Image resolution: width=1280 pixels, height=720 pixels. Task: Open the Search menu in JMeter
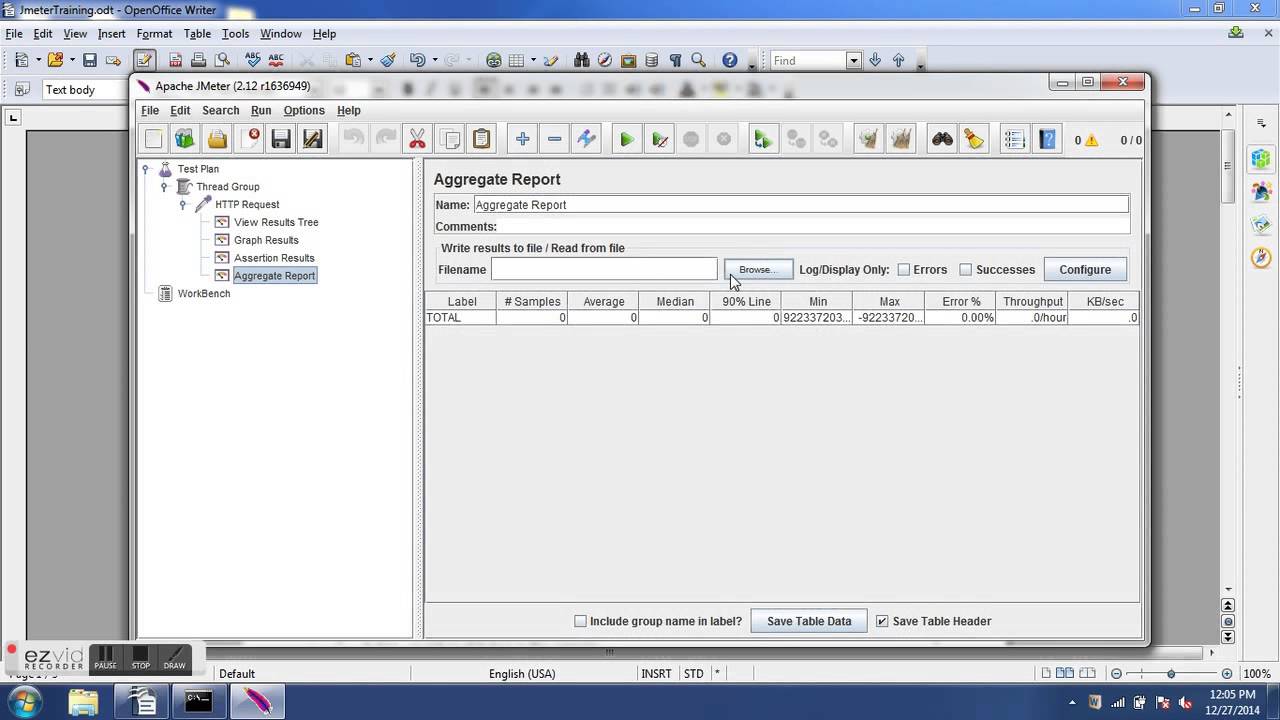click(220, 111)
